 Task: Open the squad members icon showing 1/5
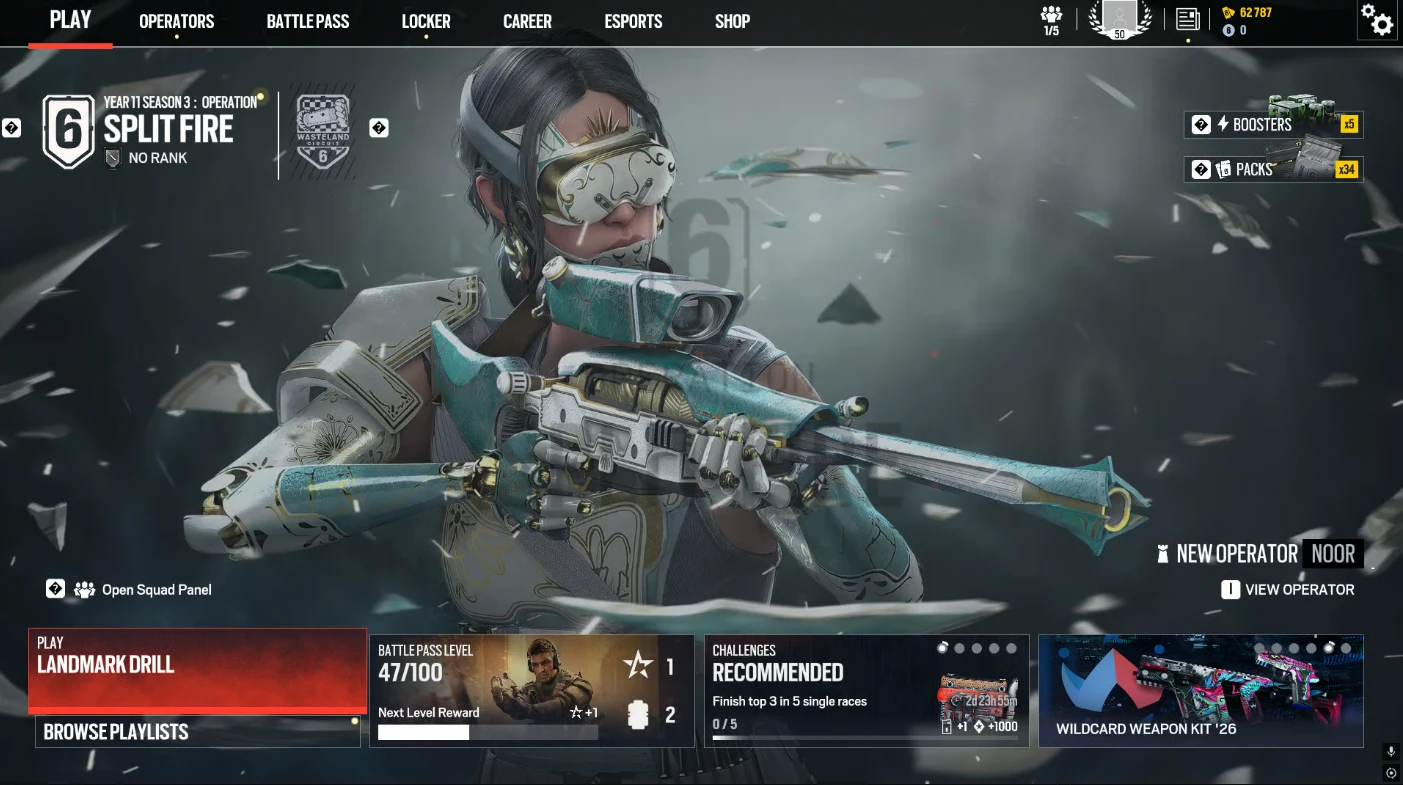tap(1051, 20)
